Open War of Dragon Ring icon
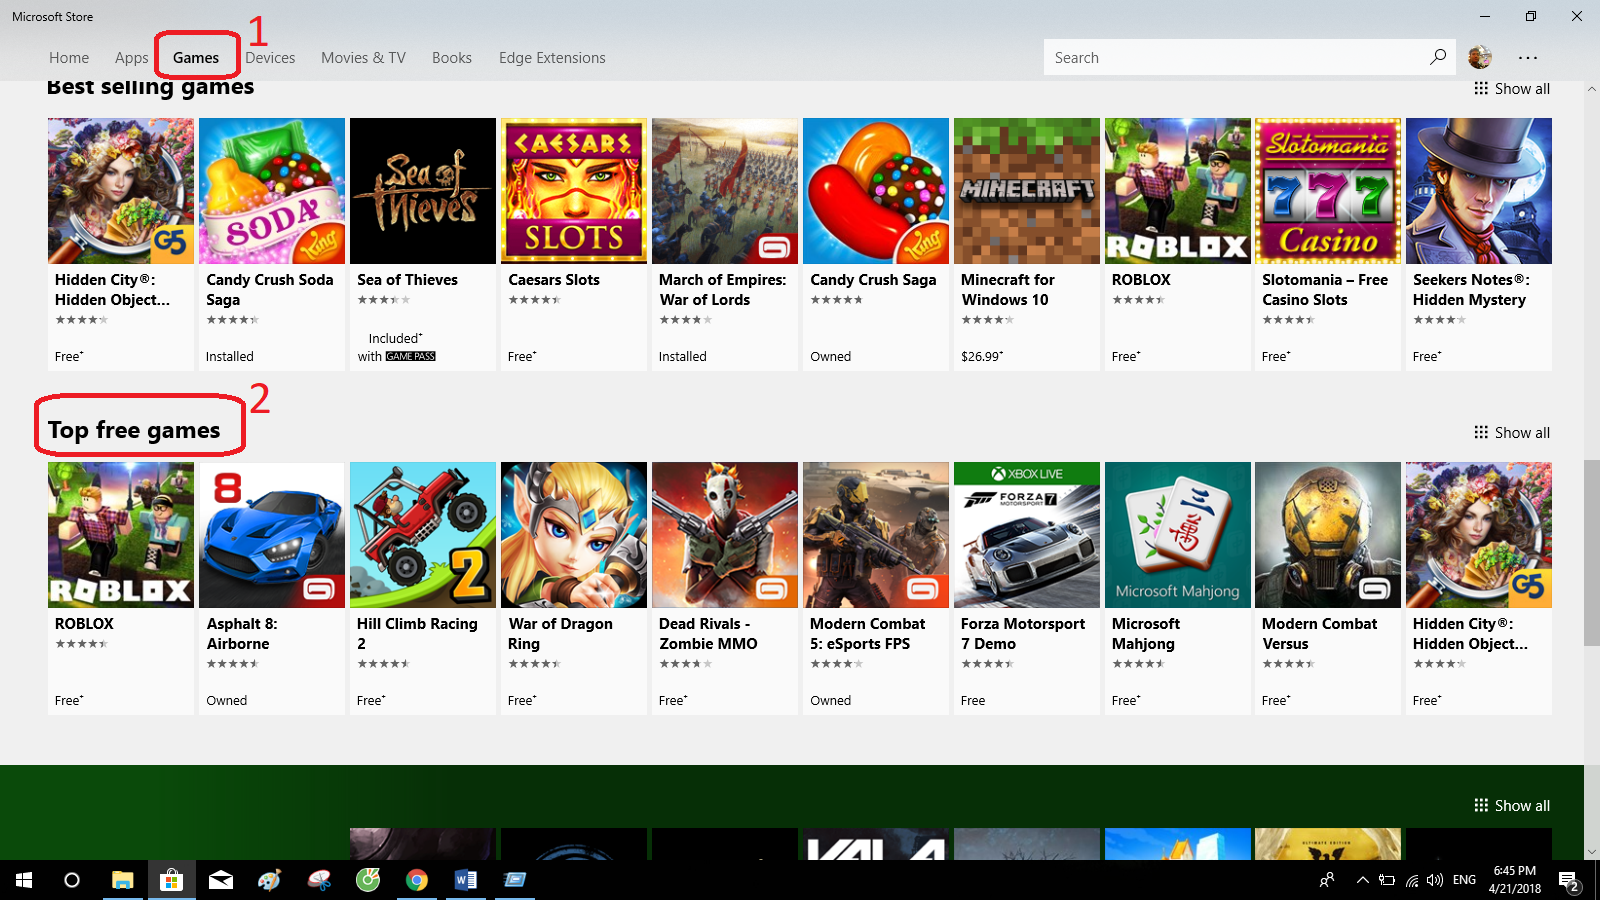1600x900 pixels. [x=574, y=535]
